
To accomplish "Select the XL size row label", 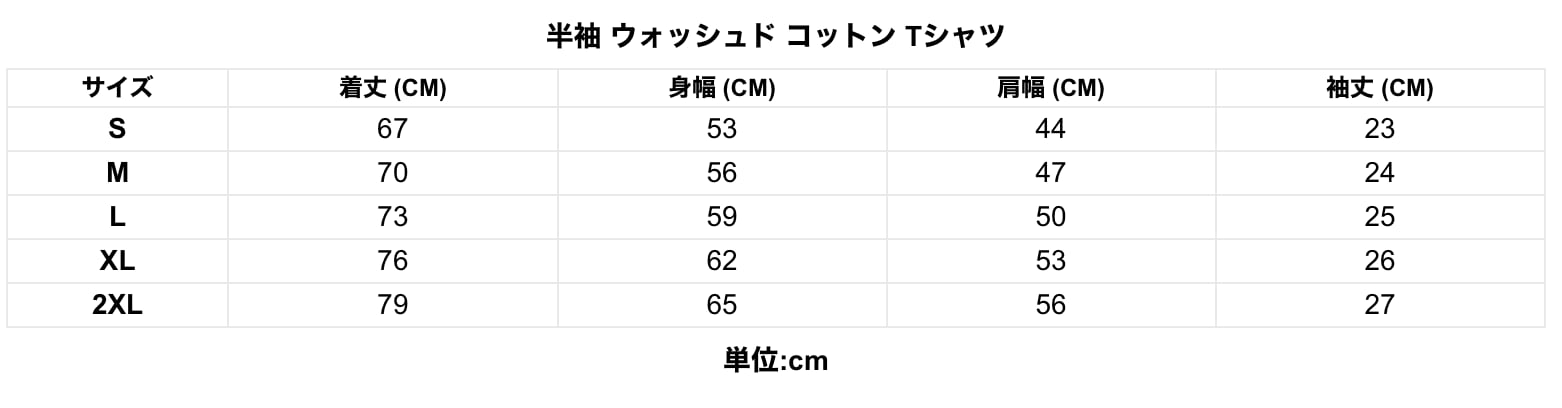I will pyautogui.click(x=117, y=261).
